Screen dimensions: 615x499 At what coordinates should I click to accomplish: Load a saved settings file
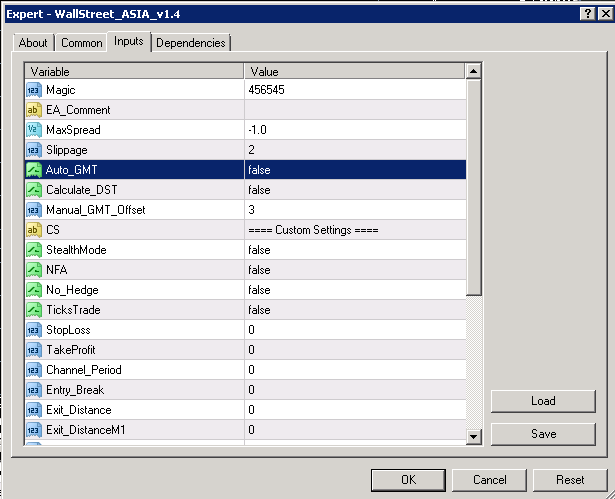click(x=543, y=401)
